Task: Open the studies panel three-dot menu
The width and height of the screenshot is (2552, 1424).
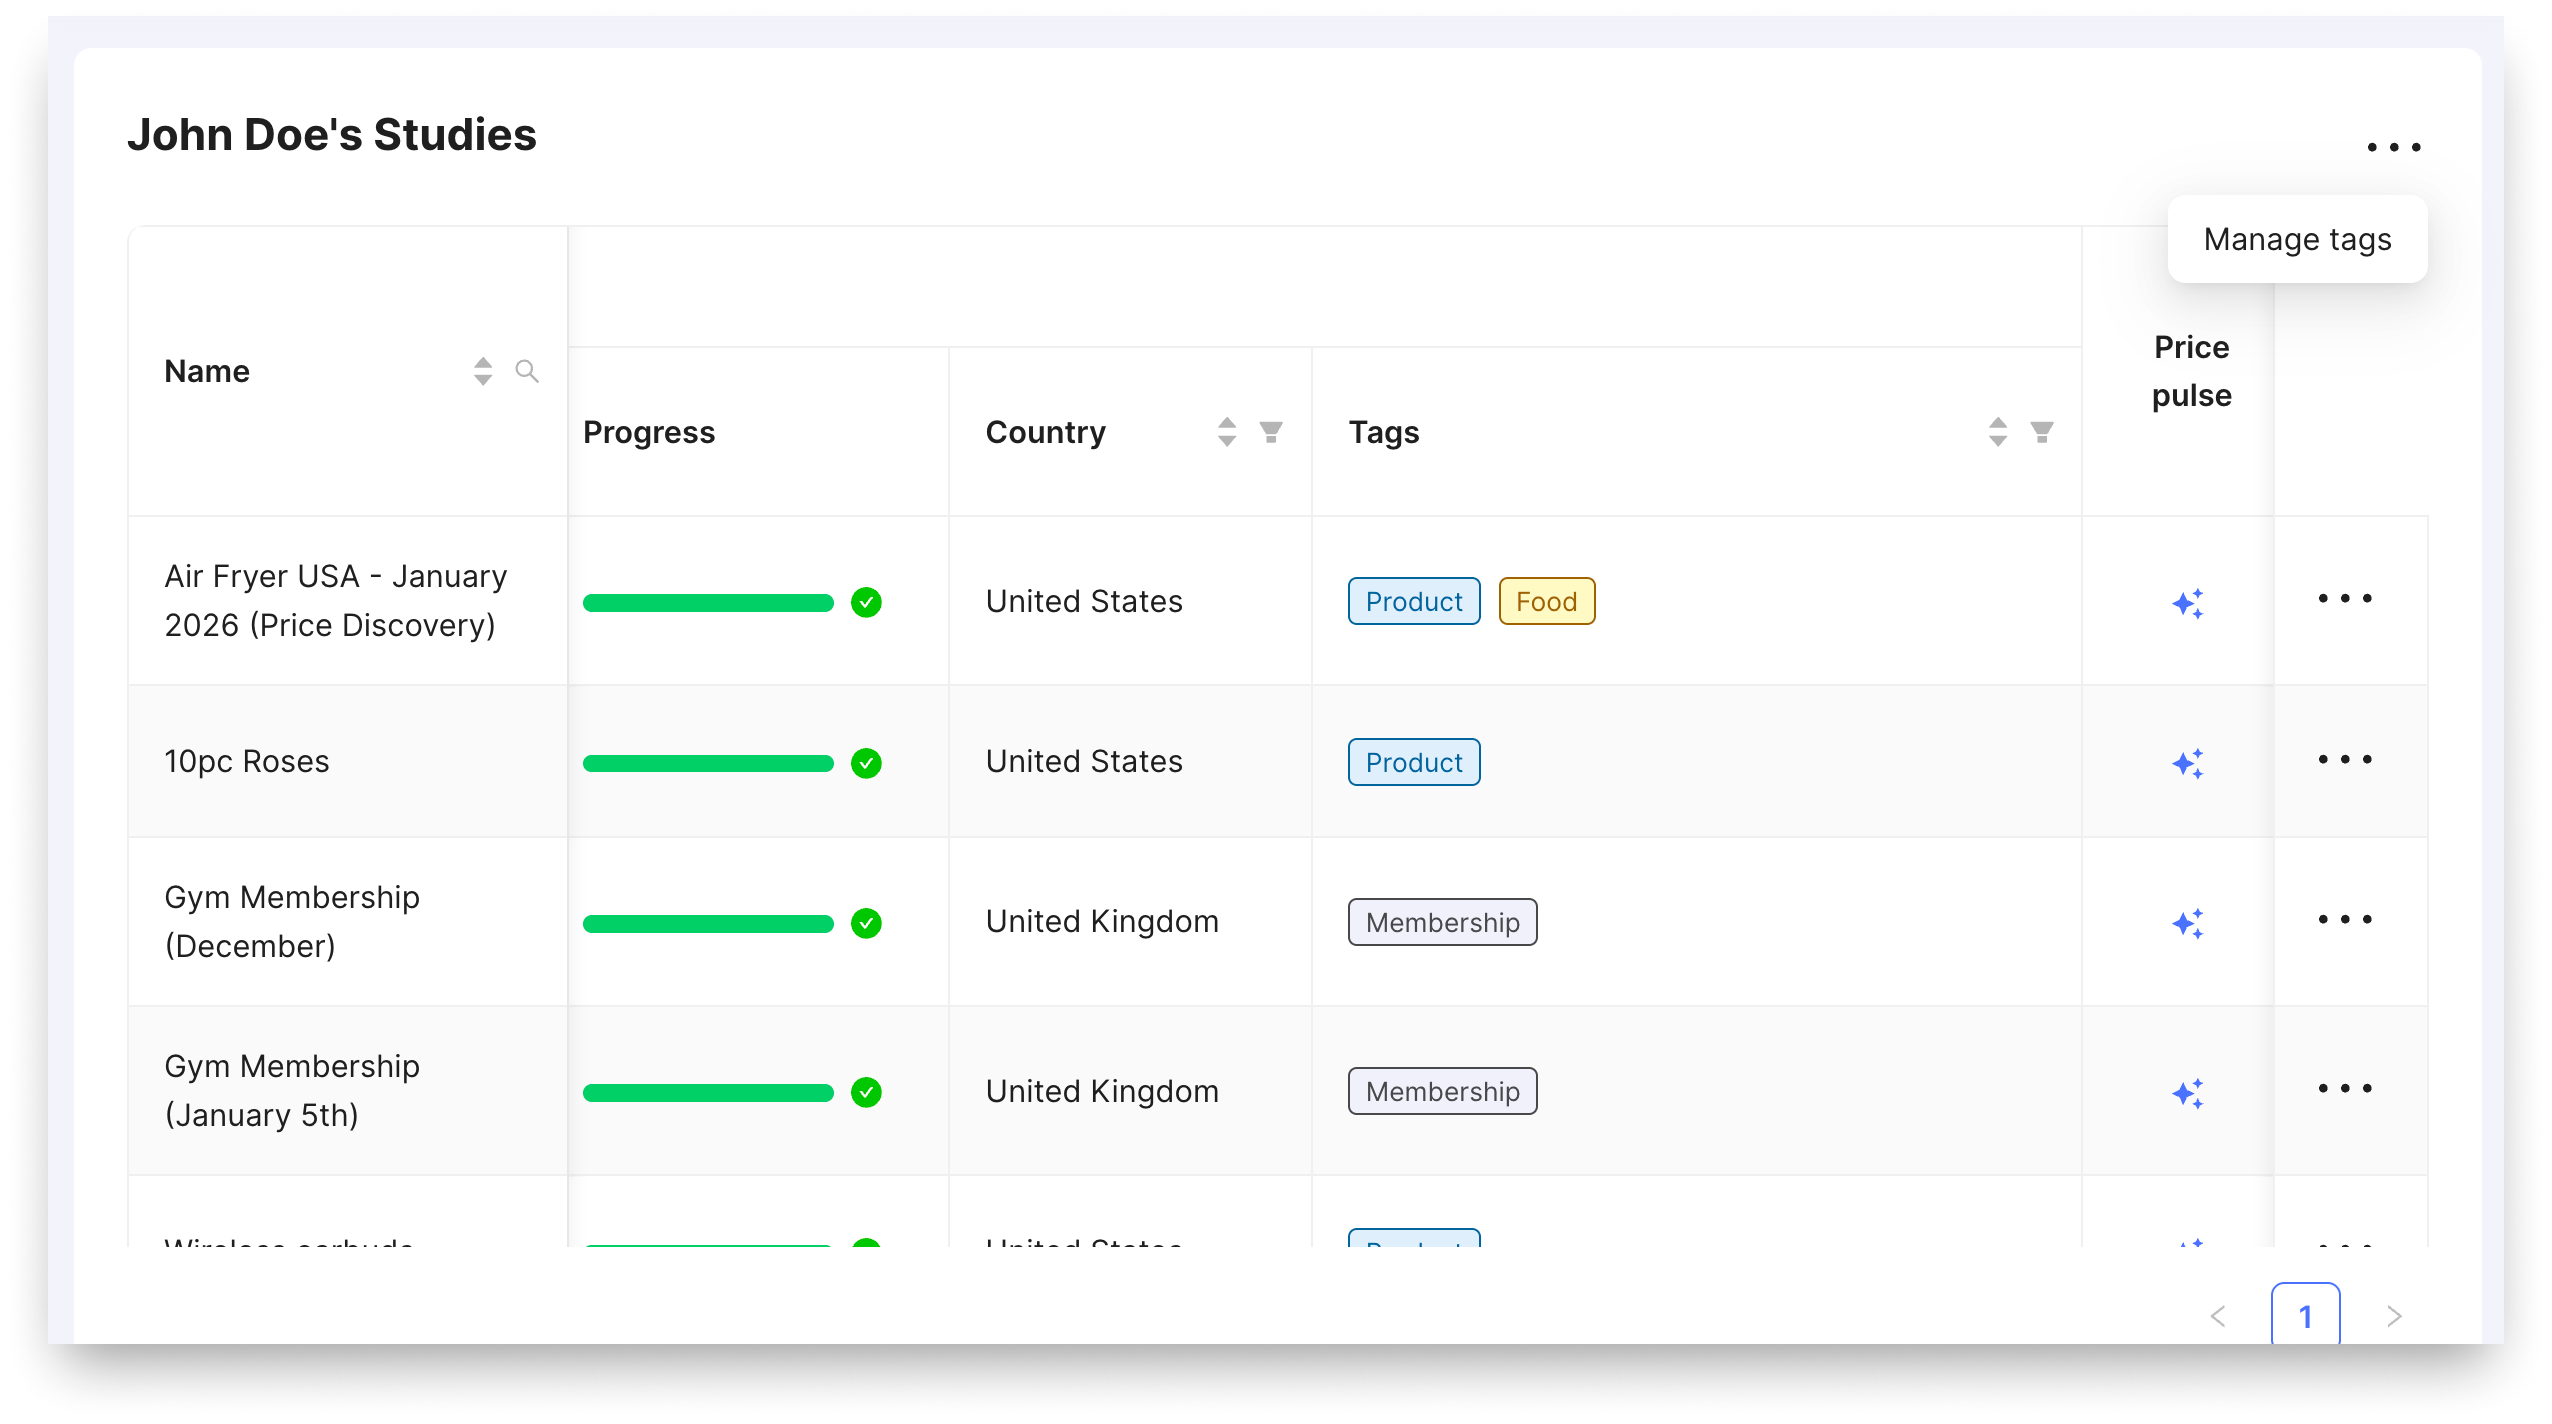Action: pos(2394,147)
